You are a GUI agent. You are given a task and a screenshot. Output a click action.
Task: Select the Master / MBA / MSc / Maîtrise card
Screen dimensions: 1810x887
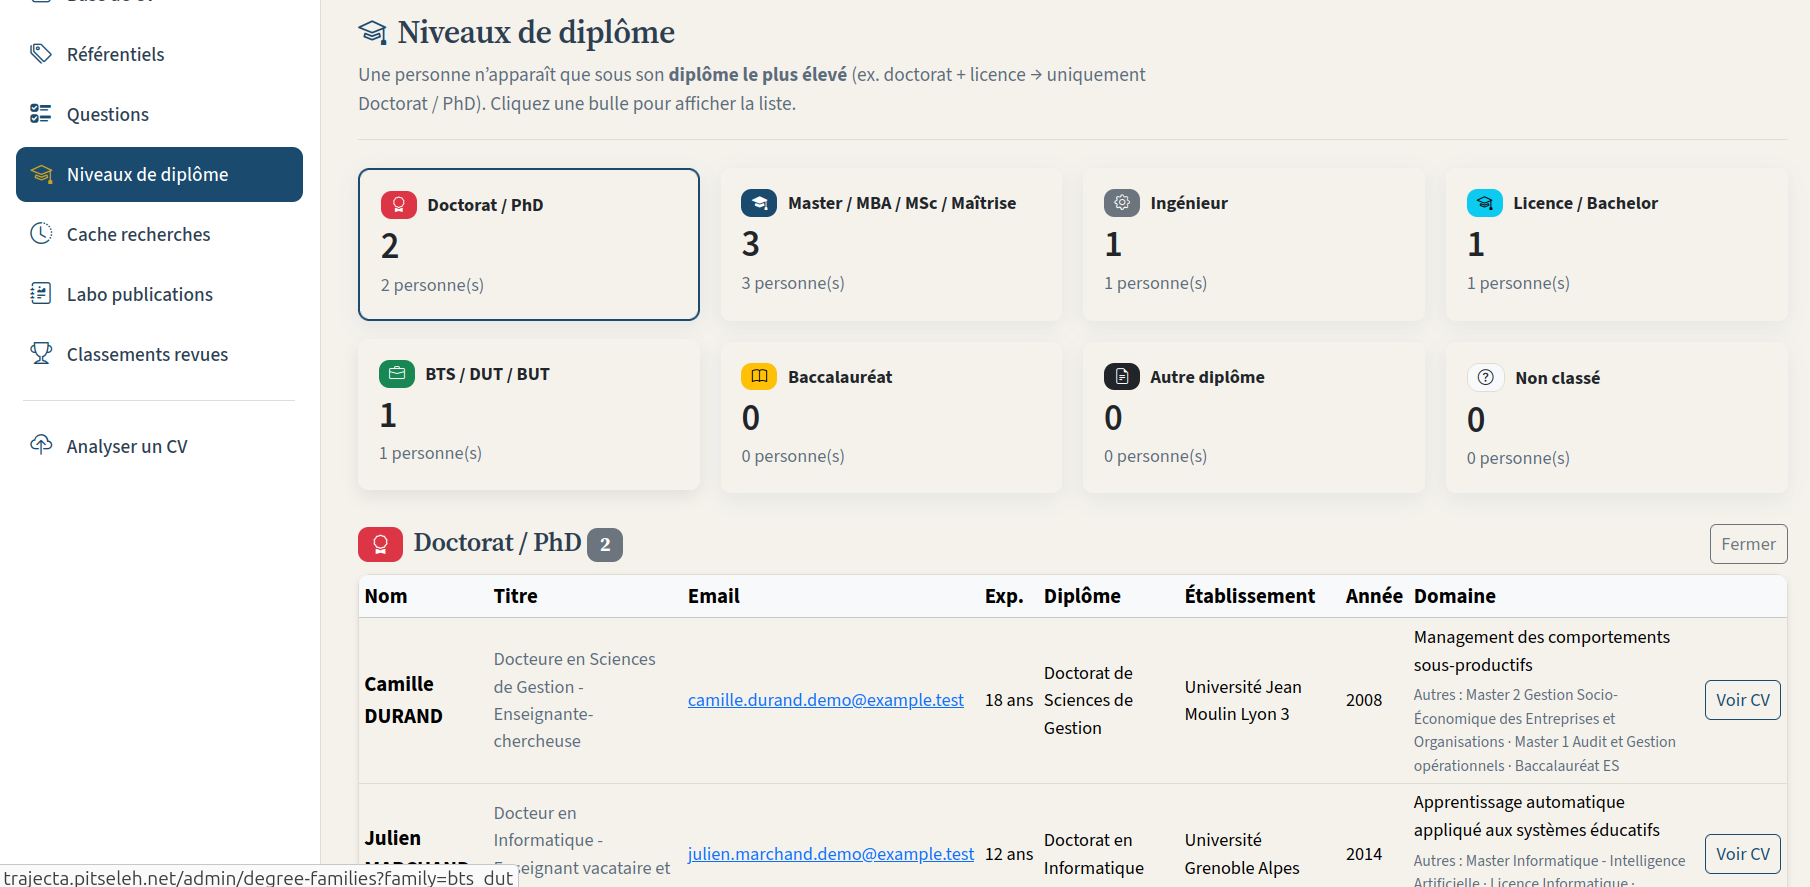(891, 244)
